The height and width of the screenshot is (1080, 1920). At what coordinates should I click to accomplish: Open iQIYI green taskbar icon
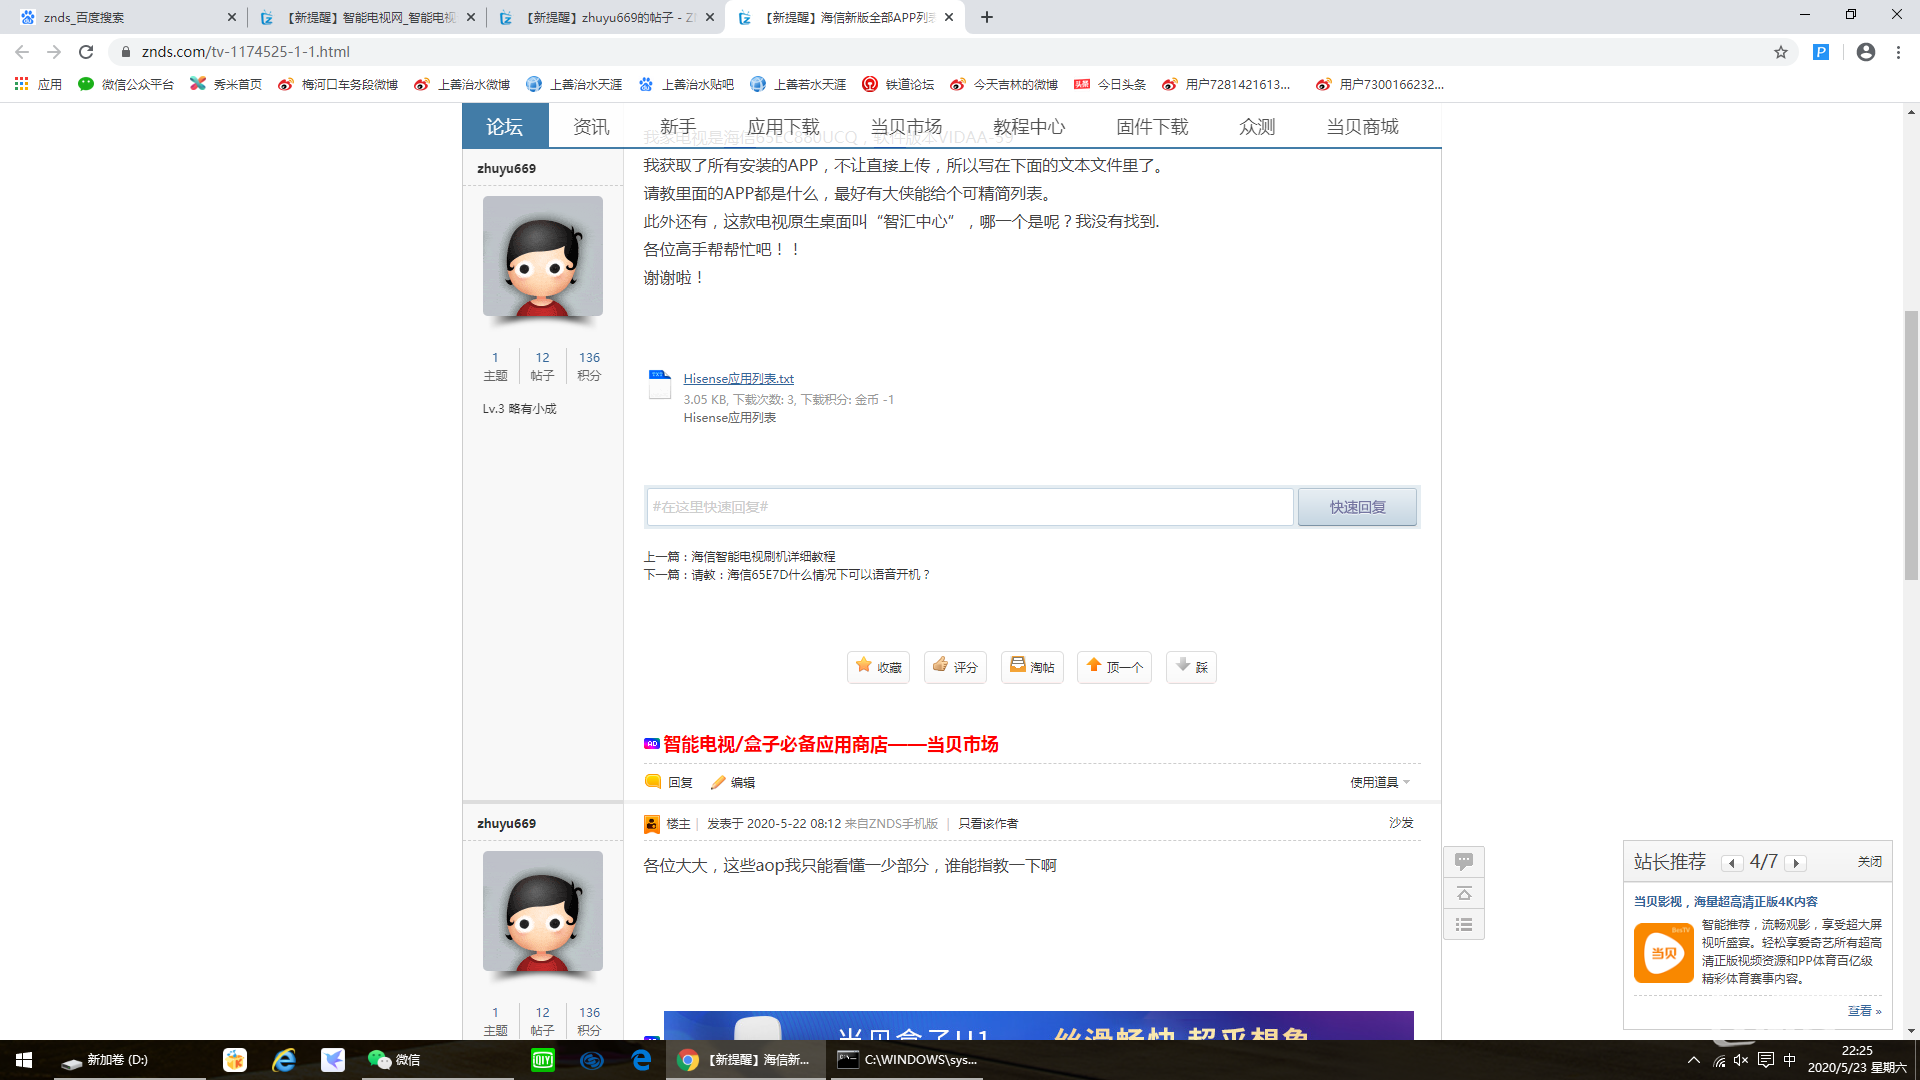(x=543, y=1059)
